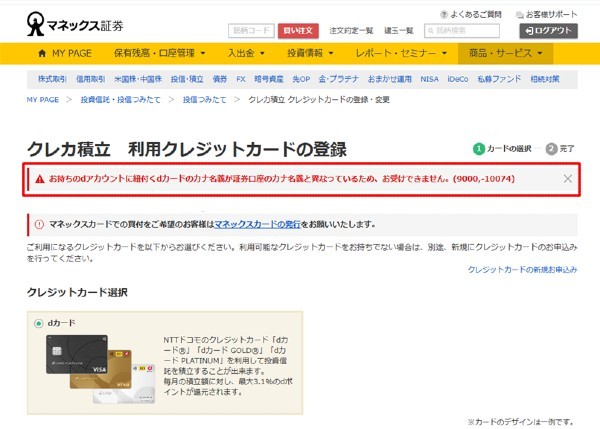
Task: Open the よくあるご質問 help link
Action: (471, 15)
